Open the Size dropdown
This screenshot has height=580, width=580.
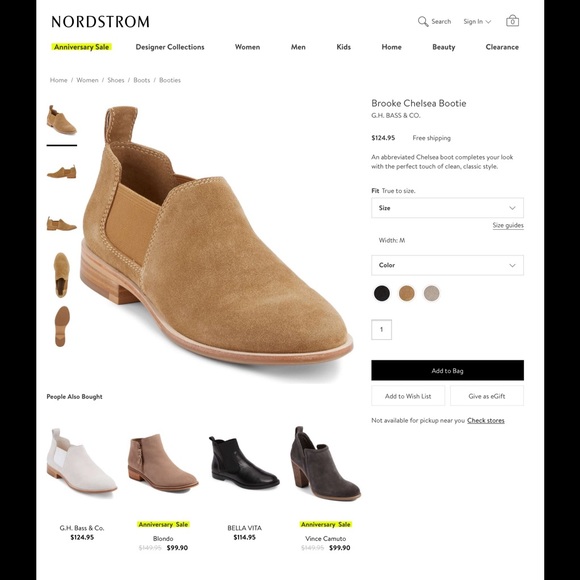point(447,208)
